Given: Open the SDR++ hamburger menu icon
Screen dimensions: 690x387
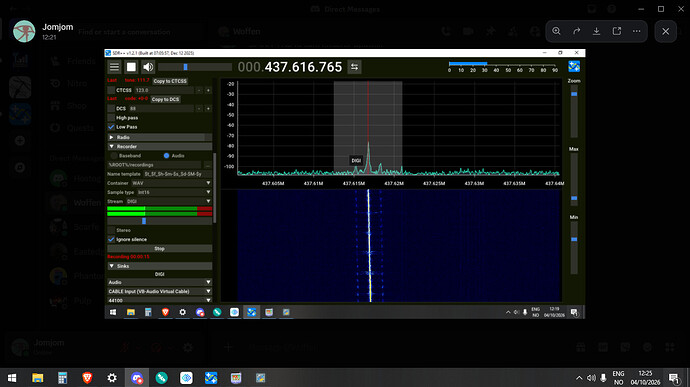Looking at the screenshot, I should pyautogui.click(x=114, y=67).
